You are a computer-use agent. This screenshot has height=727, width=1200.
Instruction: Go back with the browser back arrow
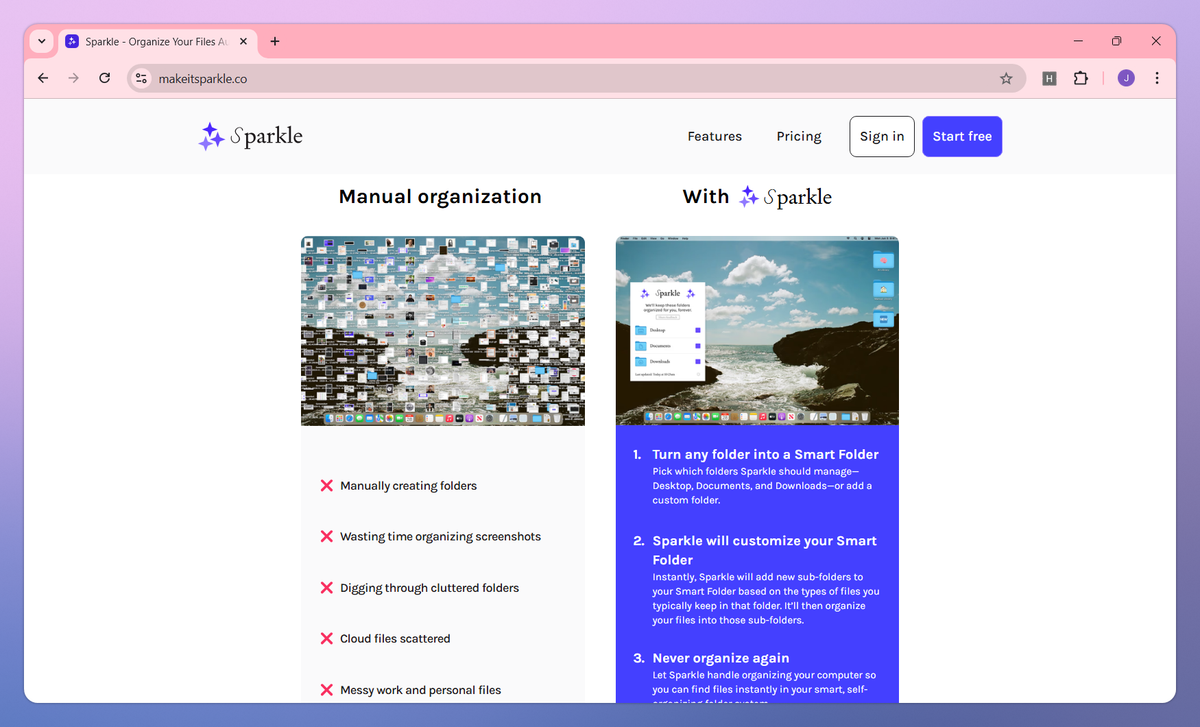(43, 78)
